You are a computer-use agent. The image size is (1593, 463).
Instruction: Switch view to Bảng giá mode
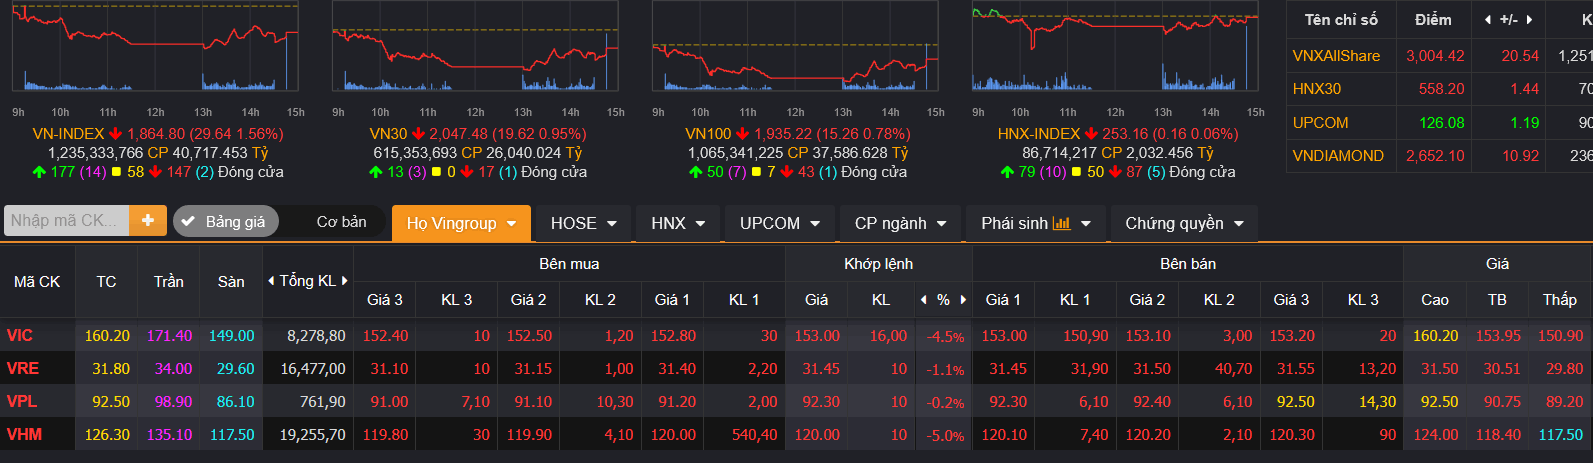(x=225, y=222)
